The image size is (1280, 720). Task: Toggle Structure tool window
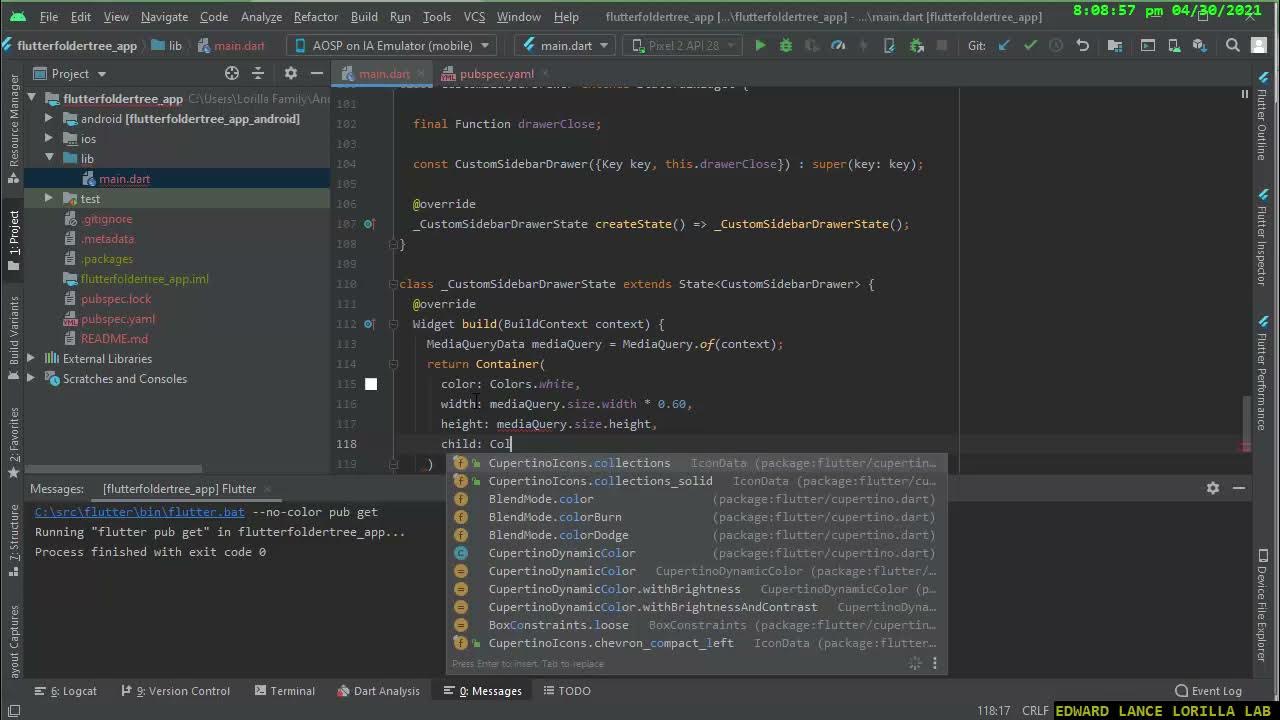(13, 541)
